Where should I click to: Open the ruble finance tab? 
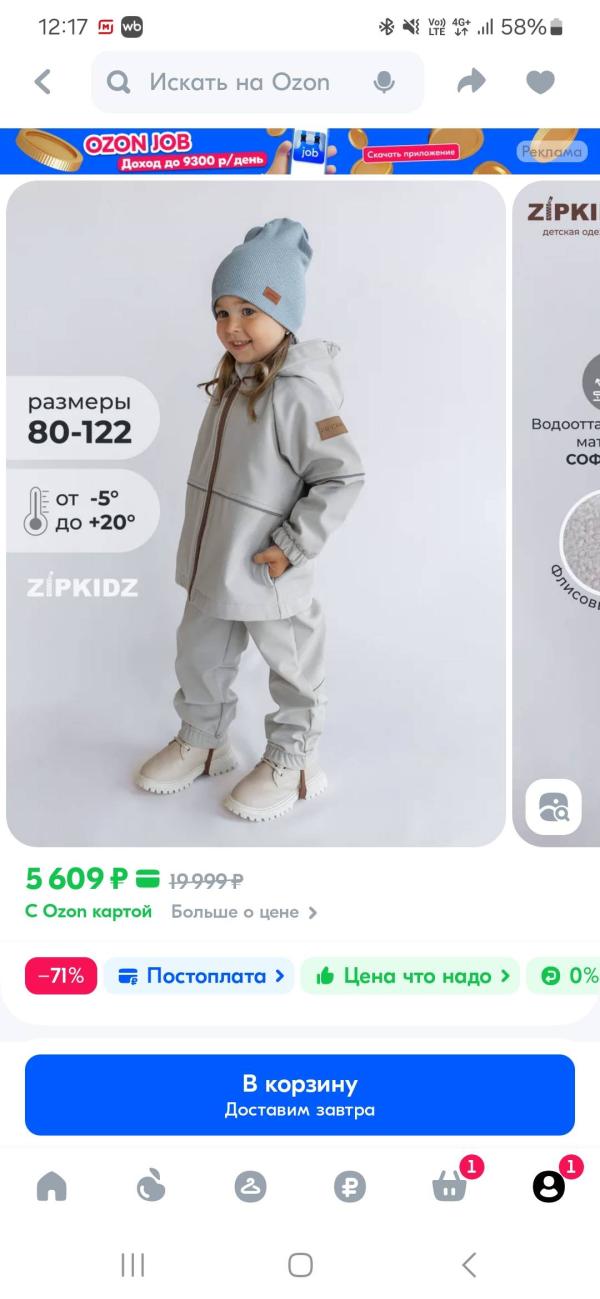click(350, 1186)
